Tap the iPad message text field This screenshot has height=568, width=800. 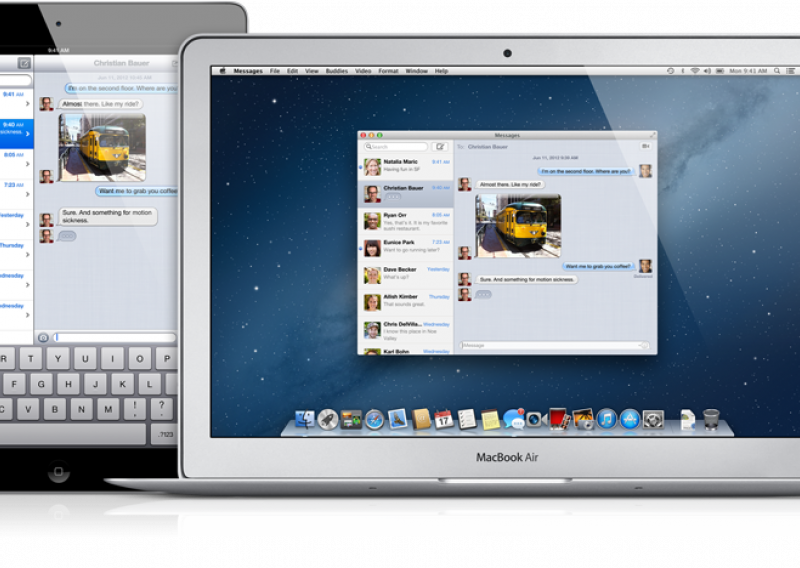114,337
